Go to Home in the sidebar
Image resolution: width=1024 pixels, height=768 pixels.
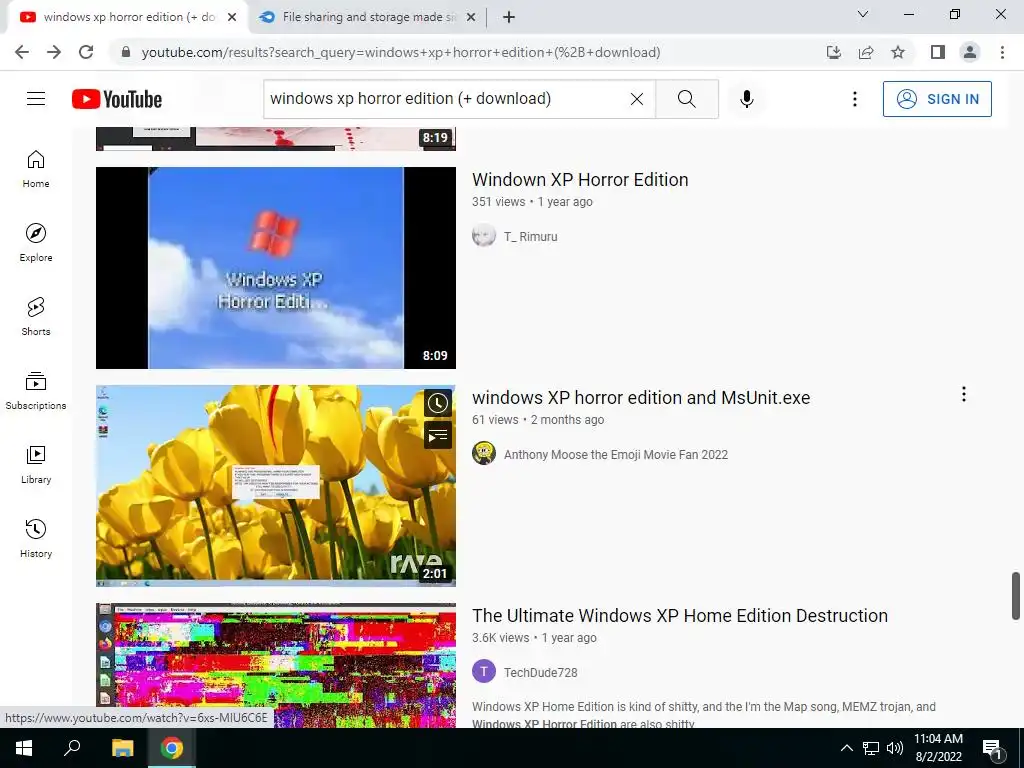click(36, 168)
